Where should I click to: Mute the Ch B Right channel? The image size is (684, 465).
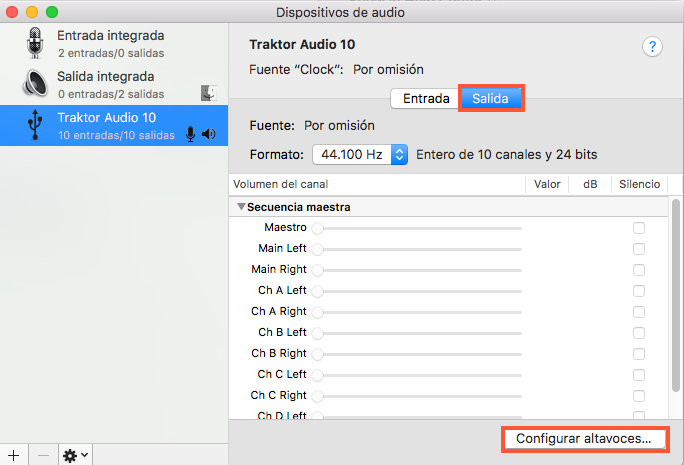(639, 354)
